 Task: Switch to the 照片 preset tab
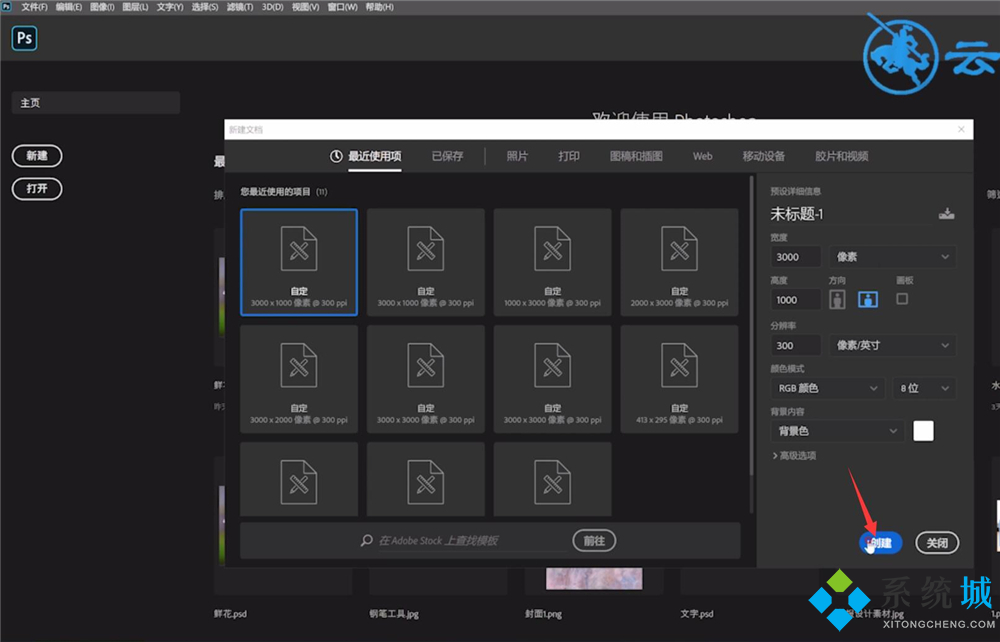tap(517, 156)
